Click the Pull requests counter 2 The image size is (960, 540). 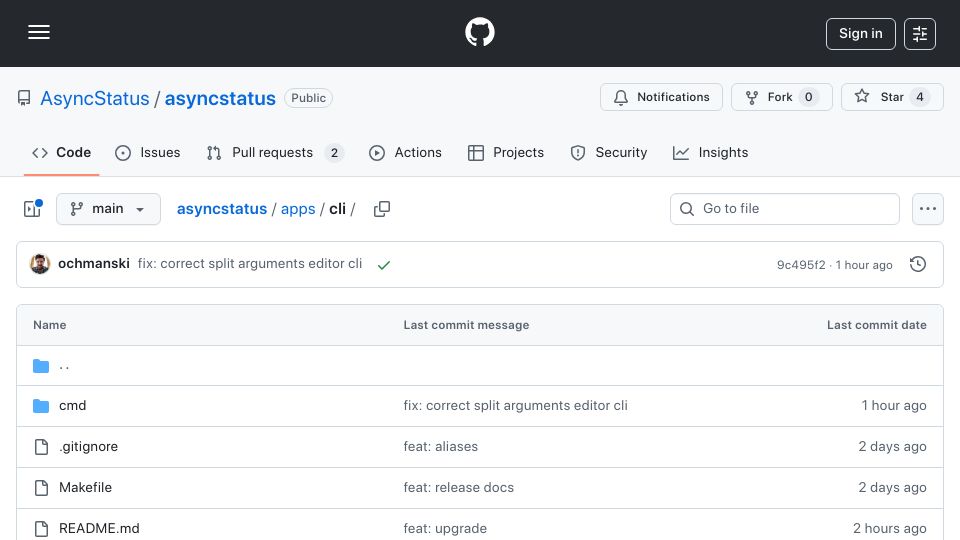tap(334, 152)
